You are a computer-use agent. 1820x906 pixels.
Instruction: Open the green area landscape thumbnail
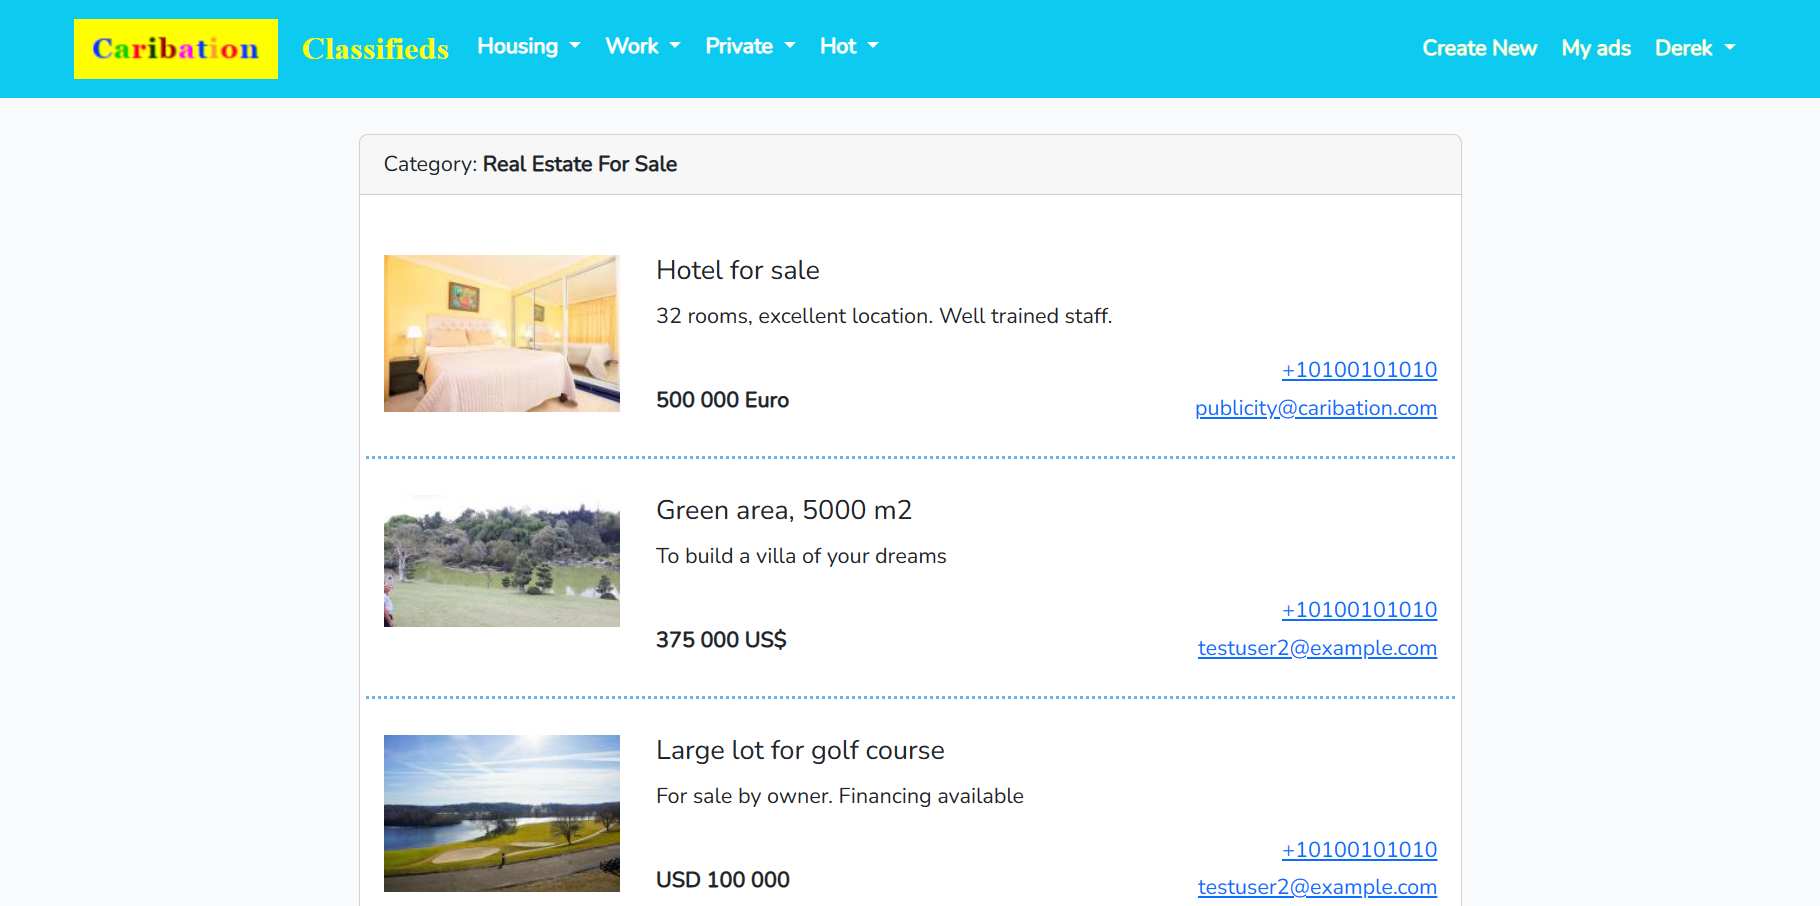pyautogui.click(x=502, y=561)
